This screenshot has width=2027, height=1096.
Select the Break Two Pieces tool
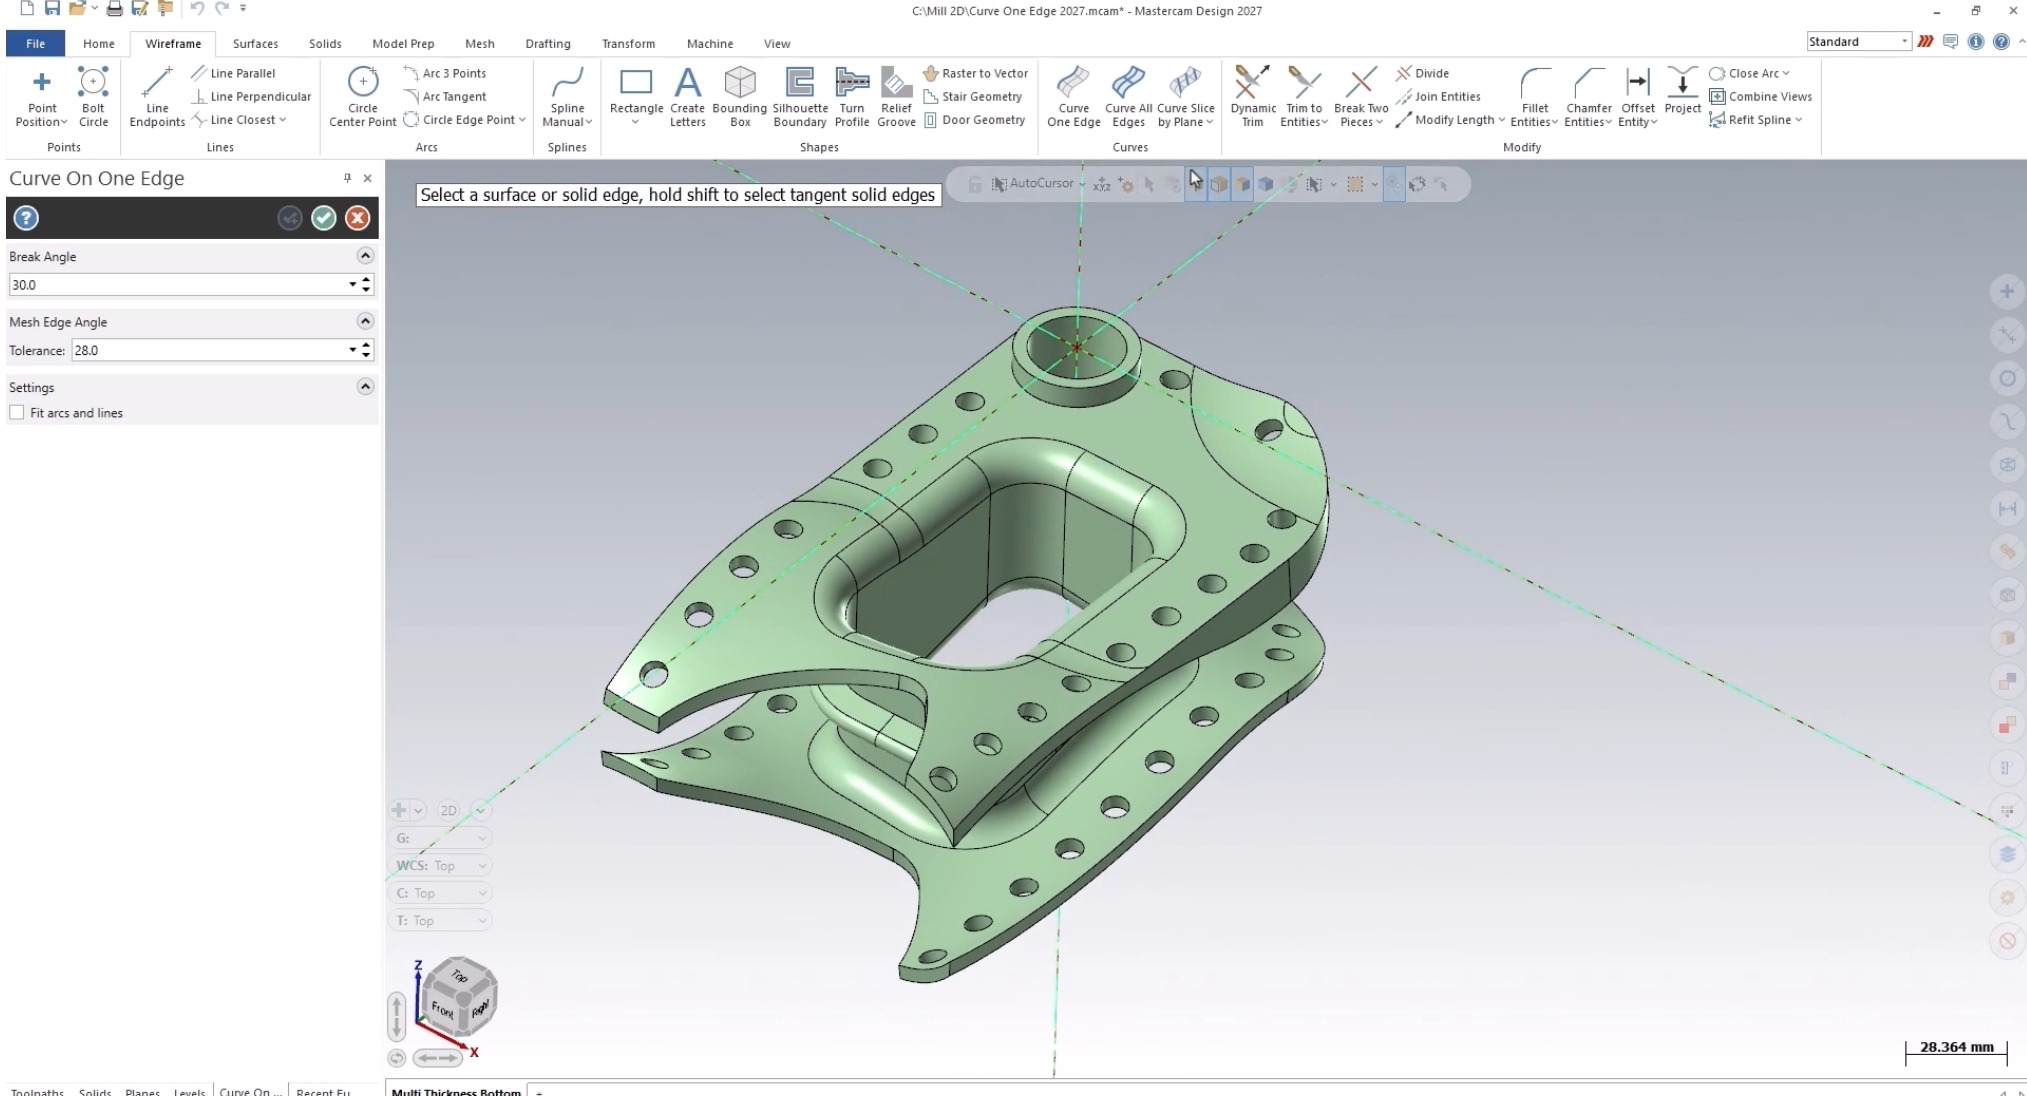tap(1361, 97)
